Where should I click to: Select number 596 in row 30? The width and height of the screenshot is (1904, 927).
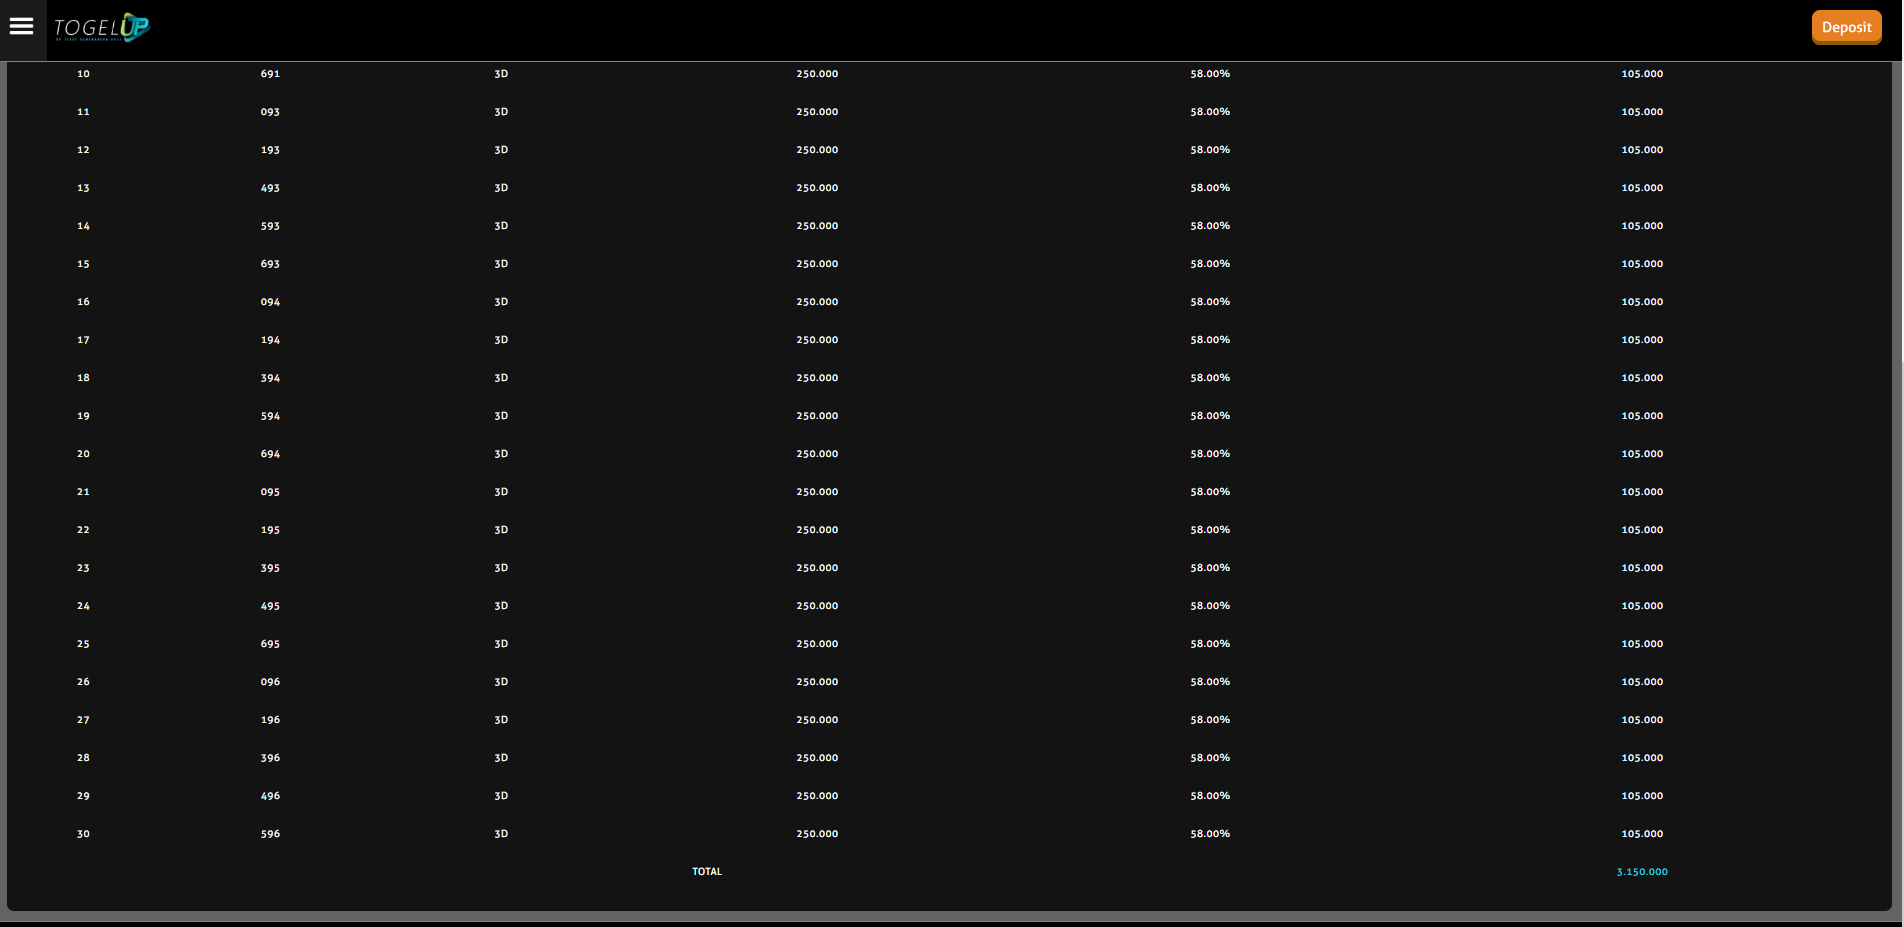tap(270, 834)
